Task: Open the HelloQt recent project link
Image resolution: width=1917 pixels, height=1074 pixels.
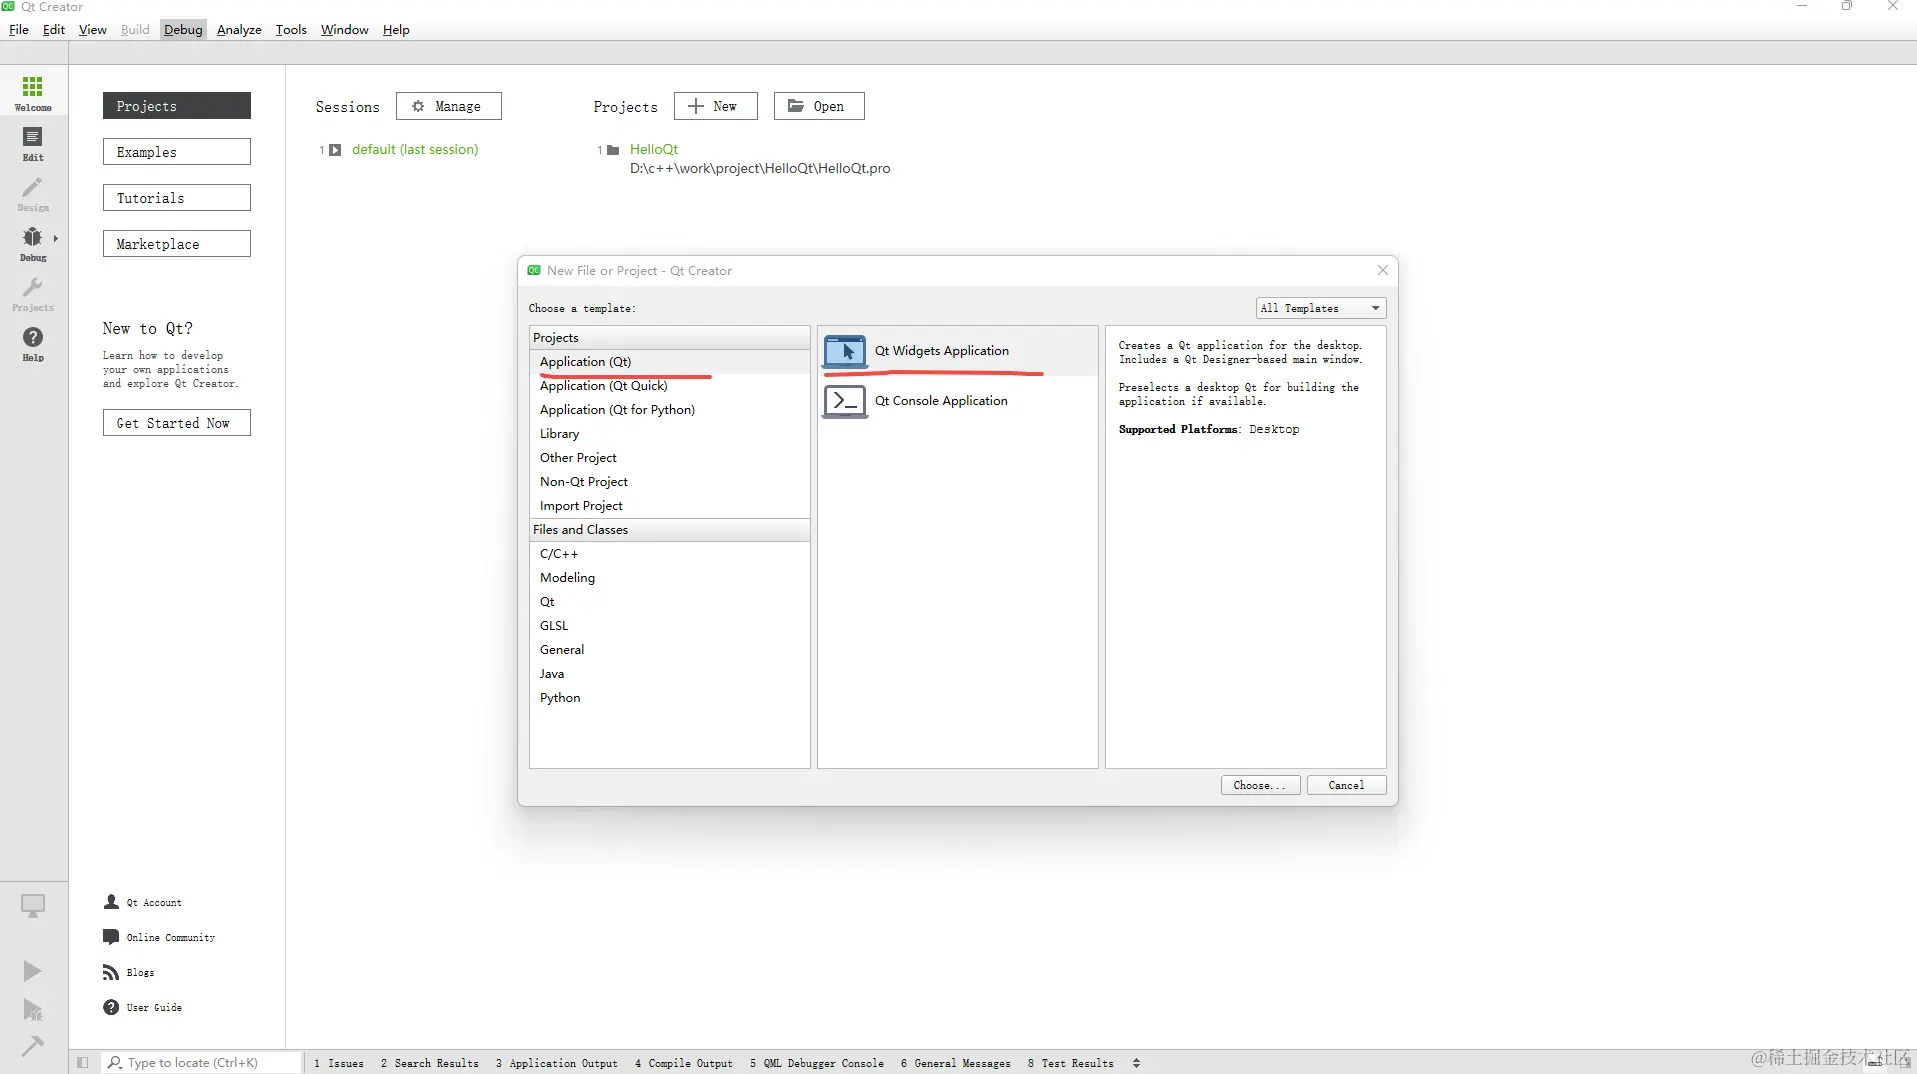Action: tap(654, 149)
